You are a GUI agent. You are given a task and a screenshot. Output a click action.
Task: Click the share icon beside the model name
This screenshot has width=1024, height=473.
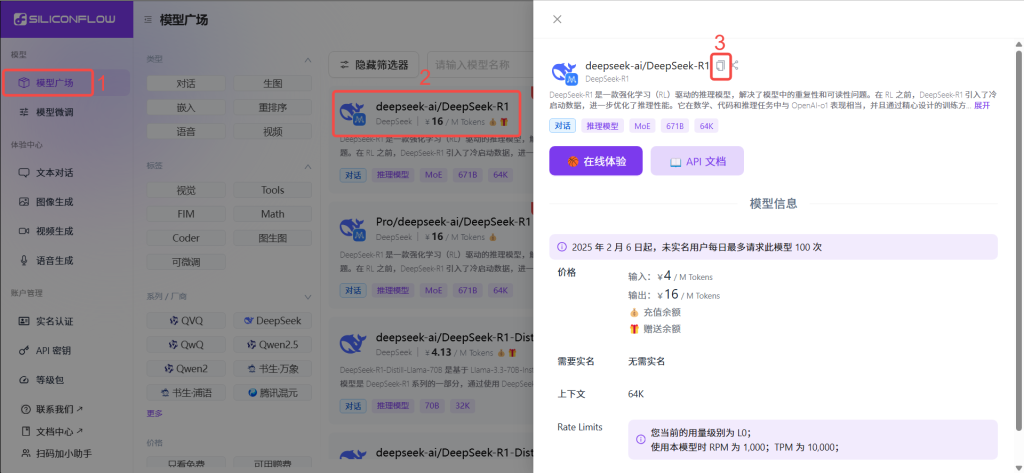click(x=735, y=65)
